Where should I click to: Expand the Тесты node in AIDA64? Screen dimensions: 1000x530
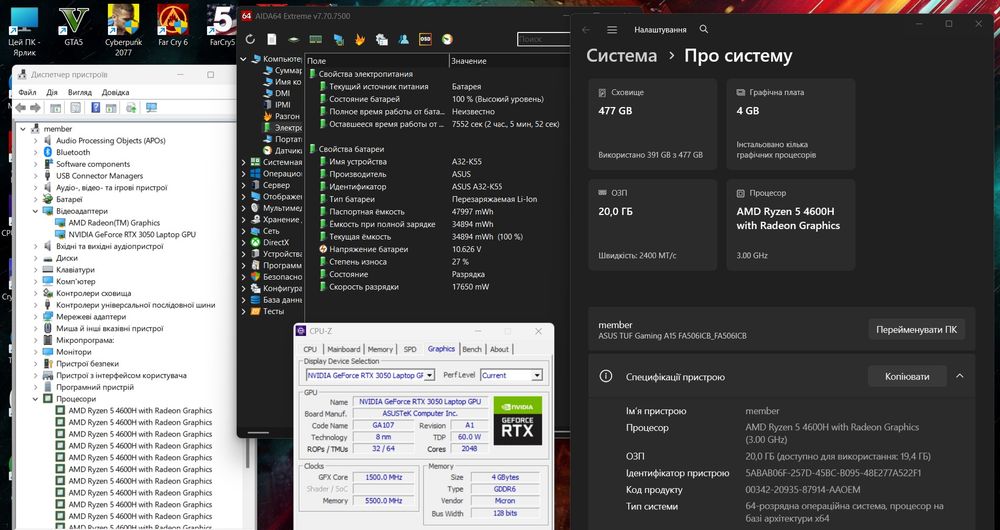point(243,311)
